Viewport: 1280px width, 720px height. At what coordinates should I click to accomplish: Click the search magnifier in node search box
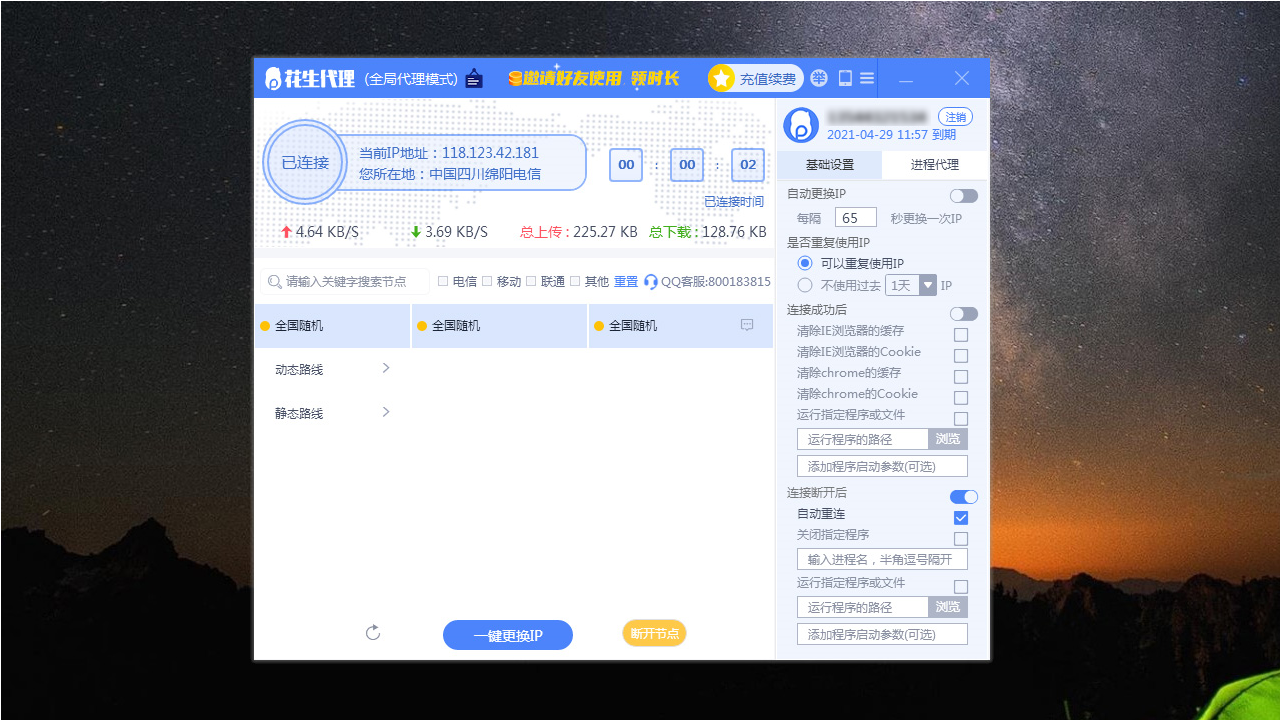(x=274, y=281)
